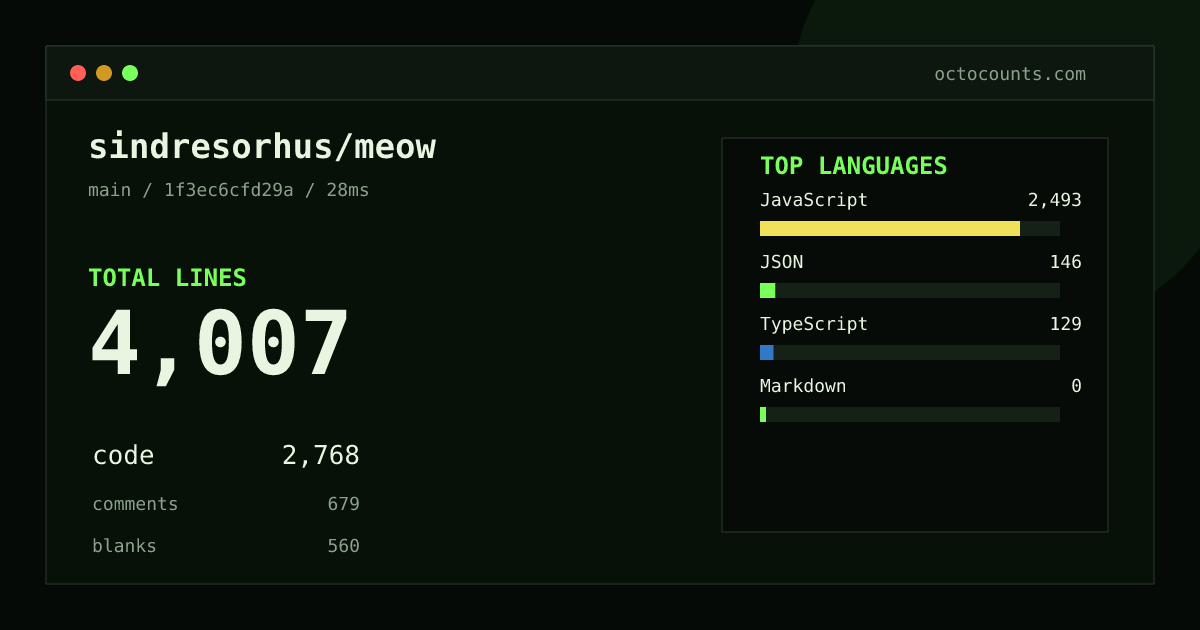Select the 4,007 total lines number

click(x=220, y=345)
